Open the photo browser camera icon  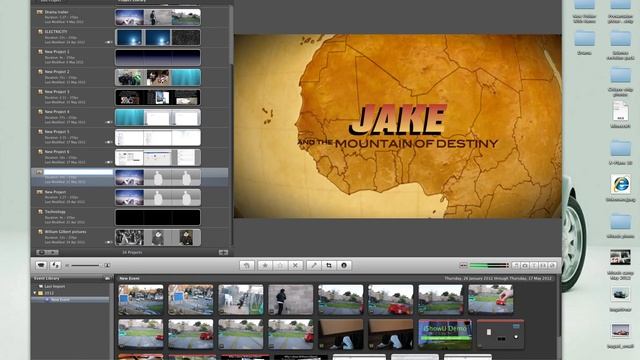(525, 265)
